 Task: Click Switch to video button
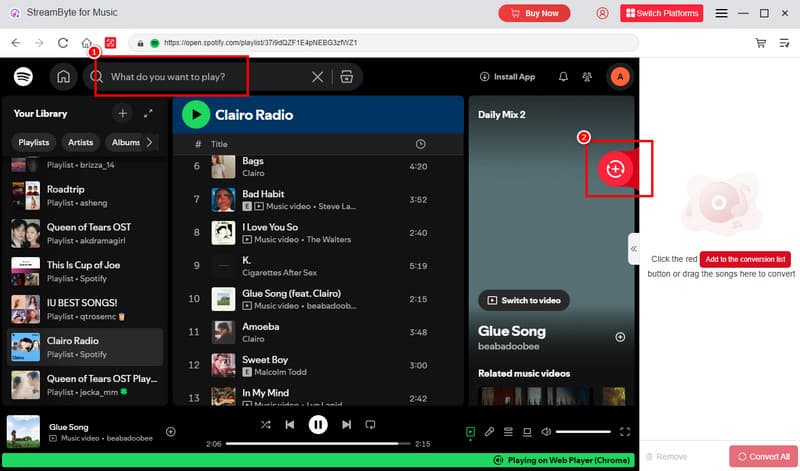click(x=524, y=301)
